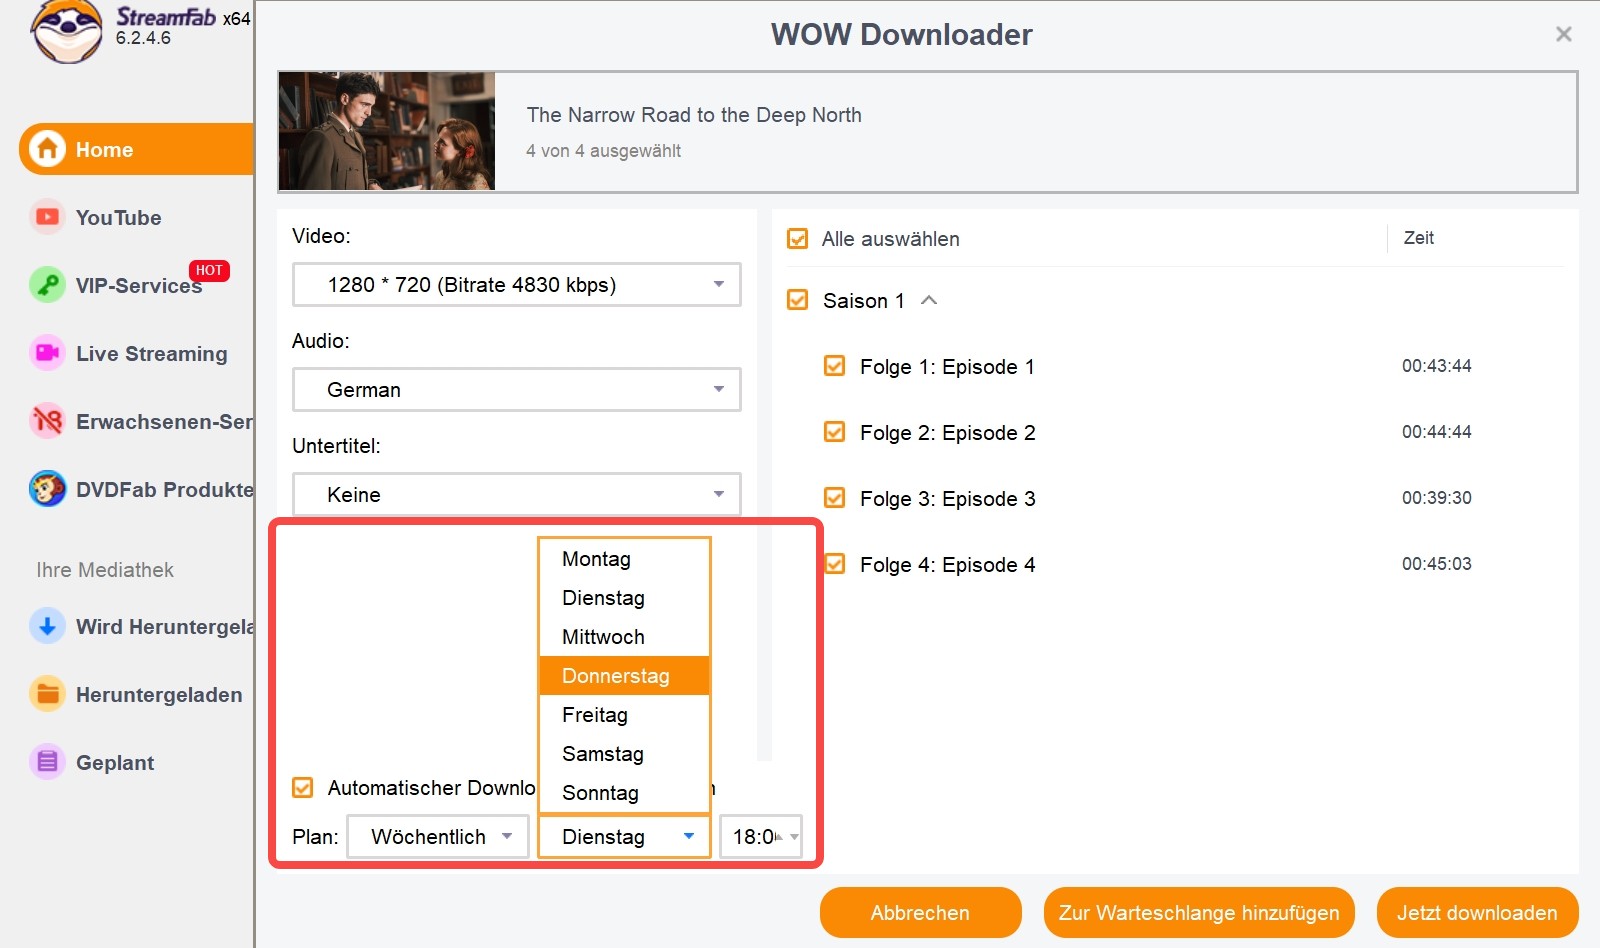
Task: Disable Automatischer Download checkbox
Action: click(x=302, y=787)
